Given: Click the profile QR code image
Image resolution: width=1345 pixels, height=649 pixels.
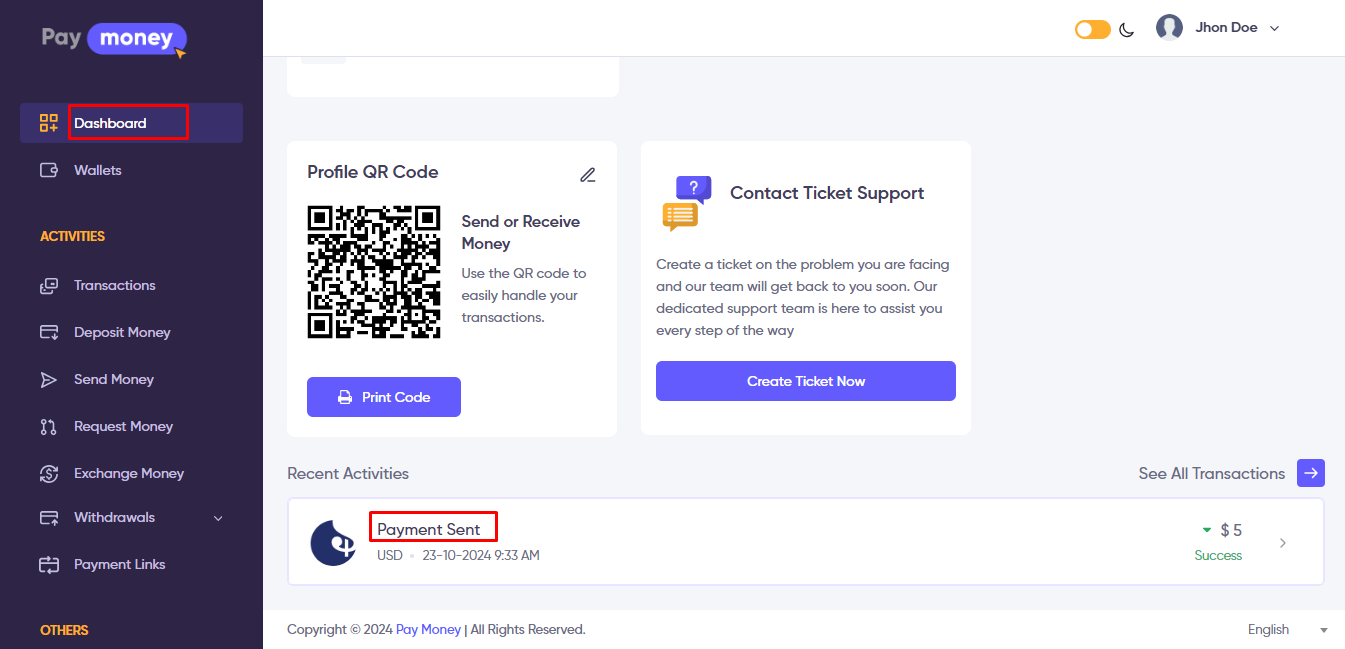Looking at the screenshot, I should 374,271.
